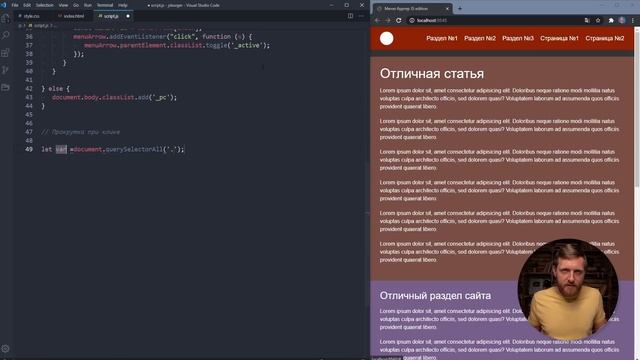Viewport: 640px width, 360px height.
Task: Switch to index.html editor tab
Action: click(x=73, y=16)
